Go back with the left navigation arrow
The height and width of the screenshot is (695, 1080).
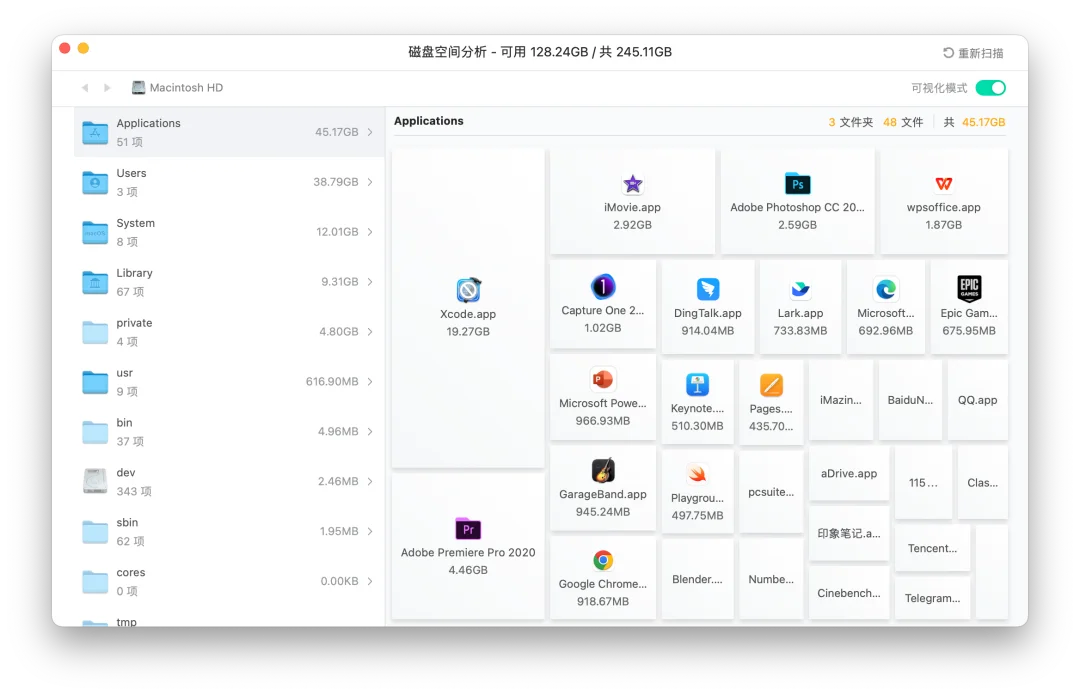[85, 87]
